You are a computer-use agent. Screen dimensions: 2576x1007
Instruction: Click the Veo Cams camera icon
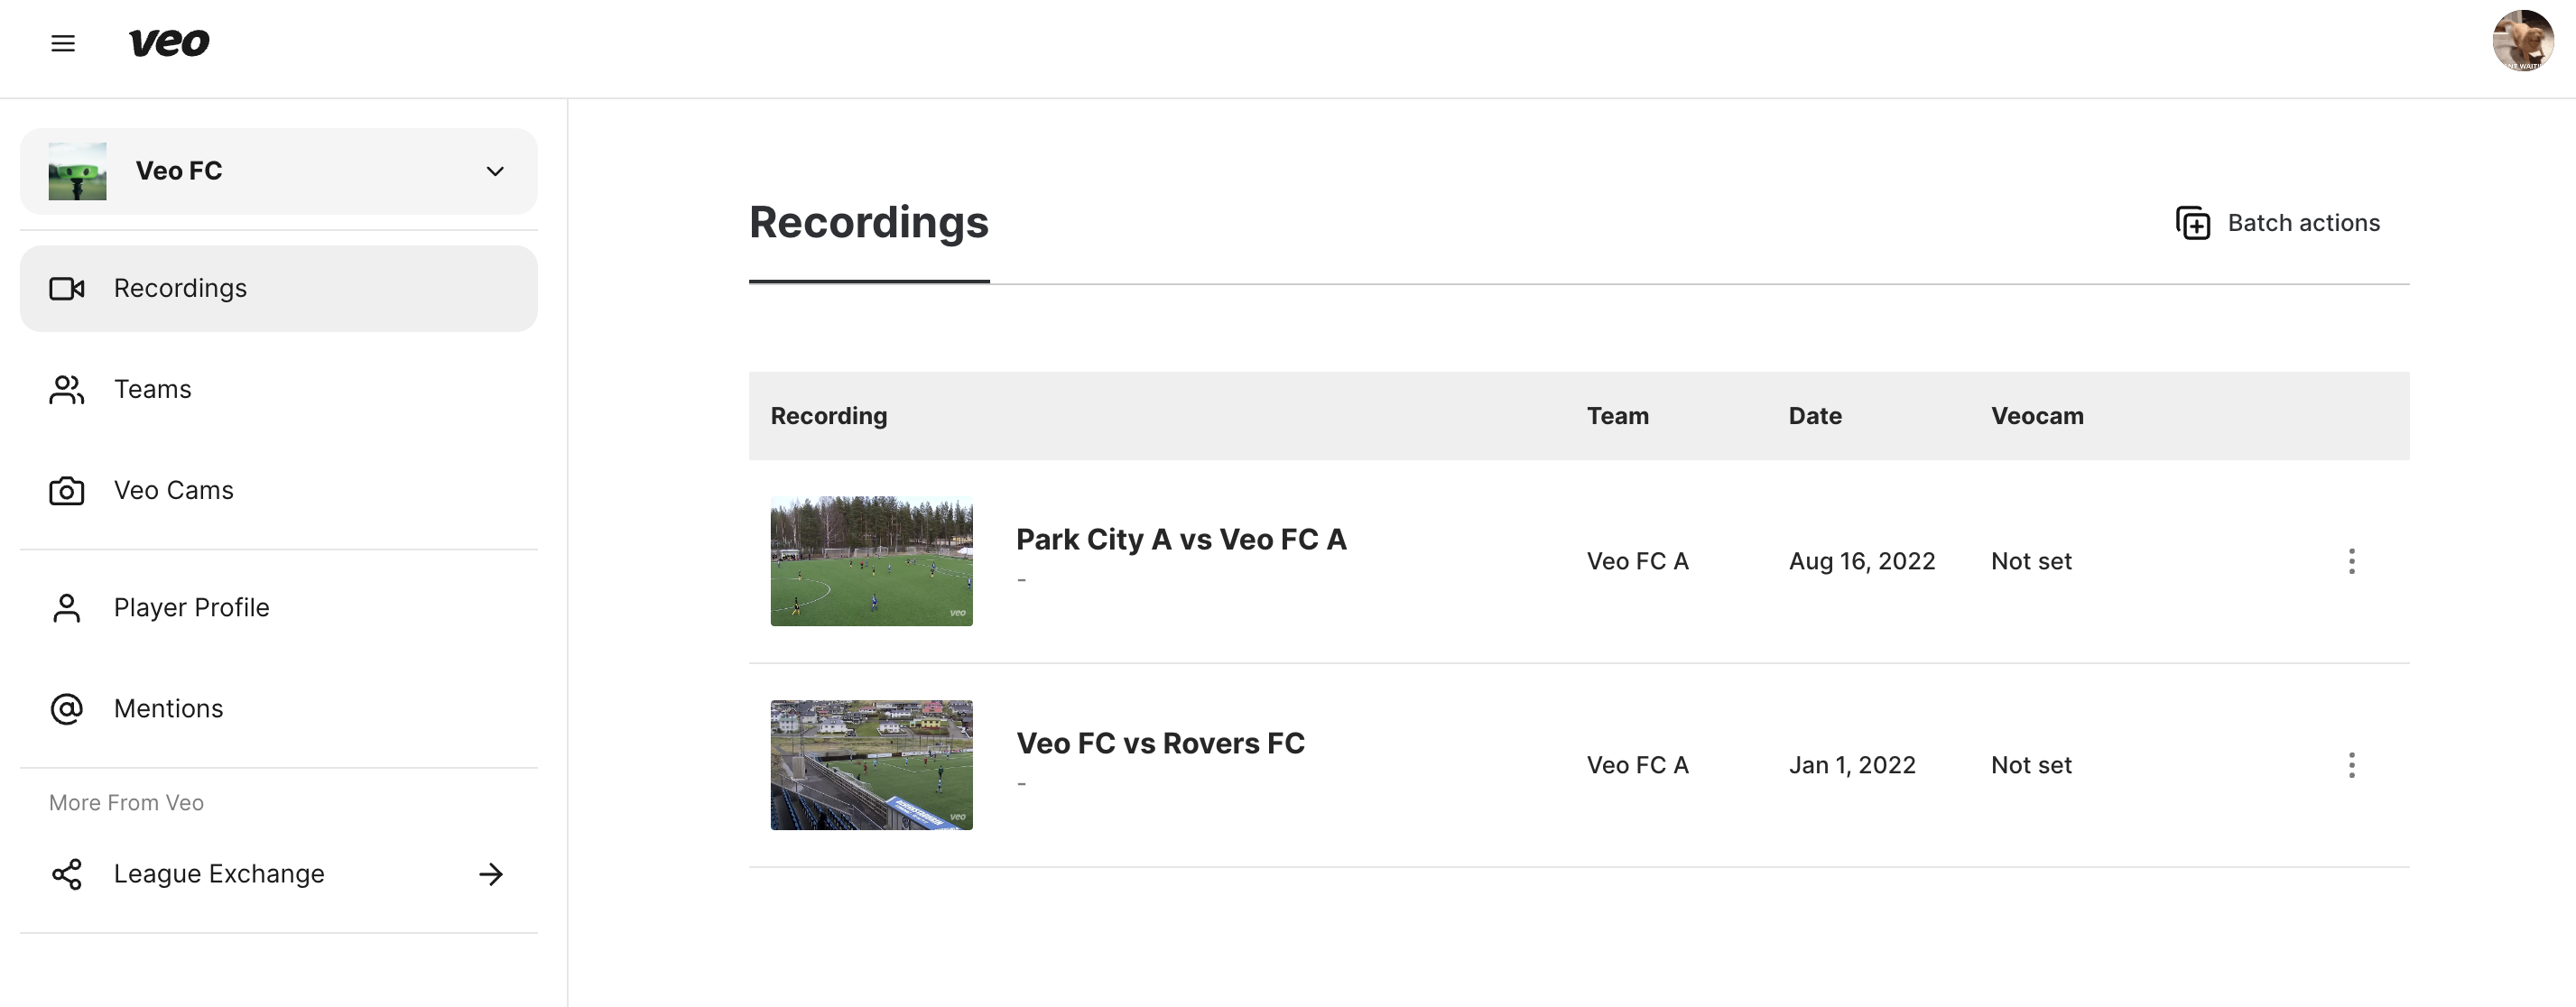tap(67, 491)
